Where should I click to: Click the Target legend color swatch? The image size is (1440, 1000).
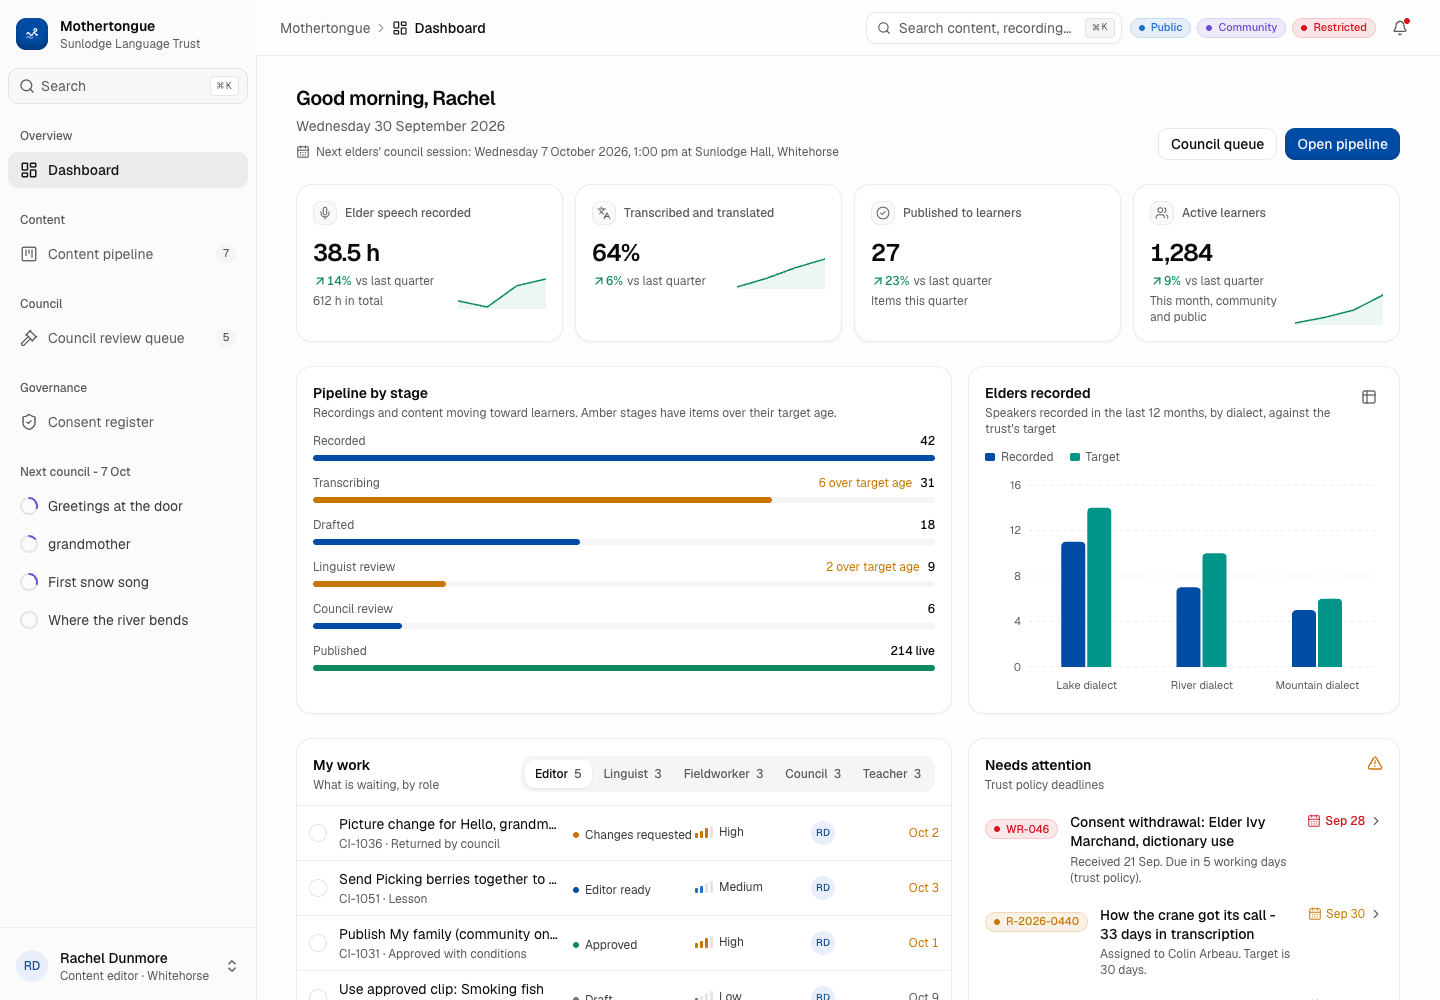point(1075,457)
